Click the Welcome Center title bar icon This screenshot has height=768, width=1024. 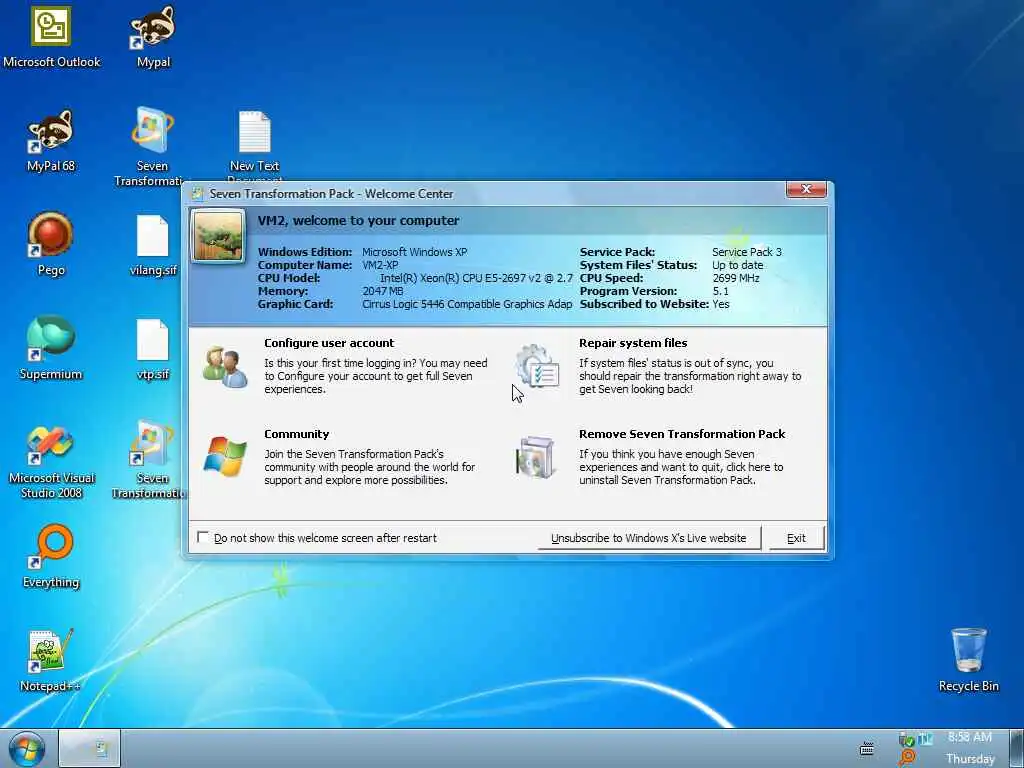point(197,193)
